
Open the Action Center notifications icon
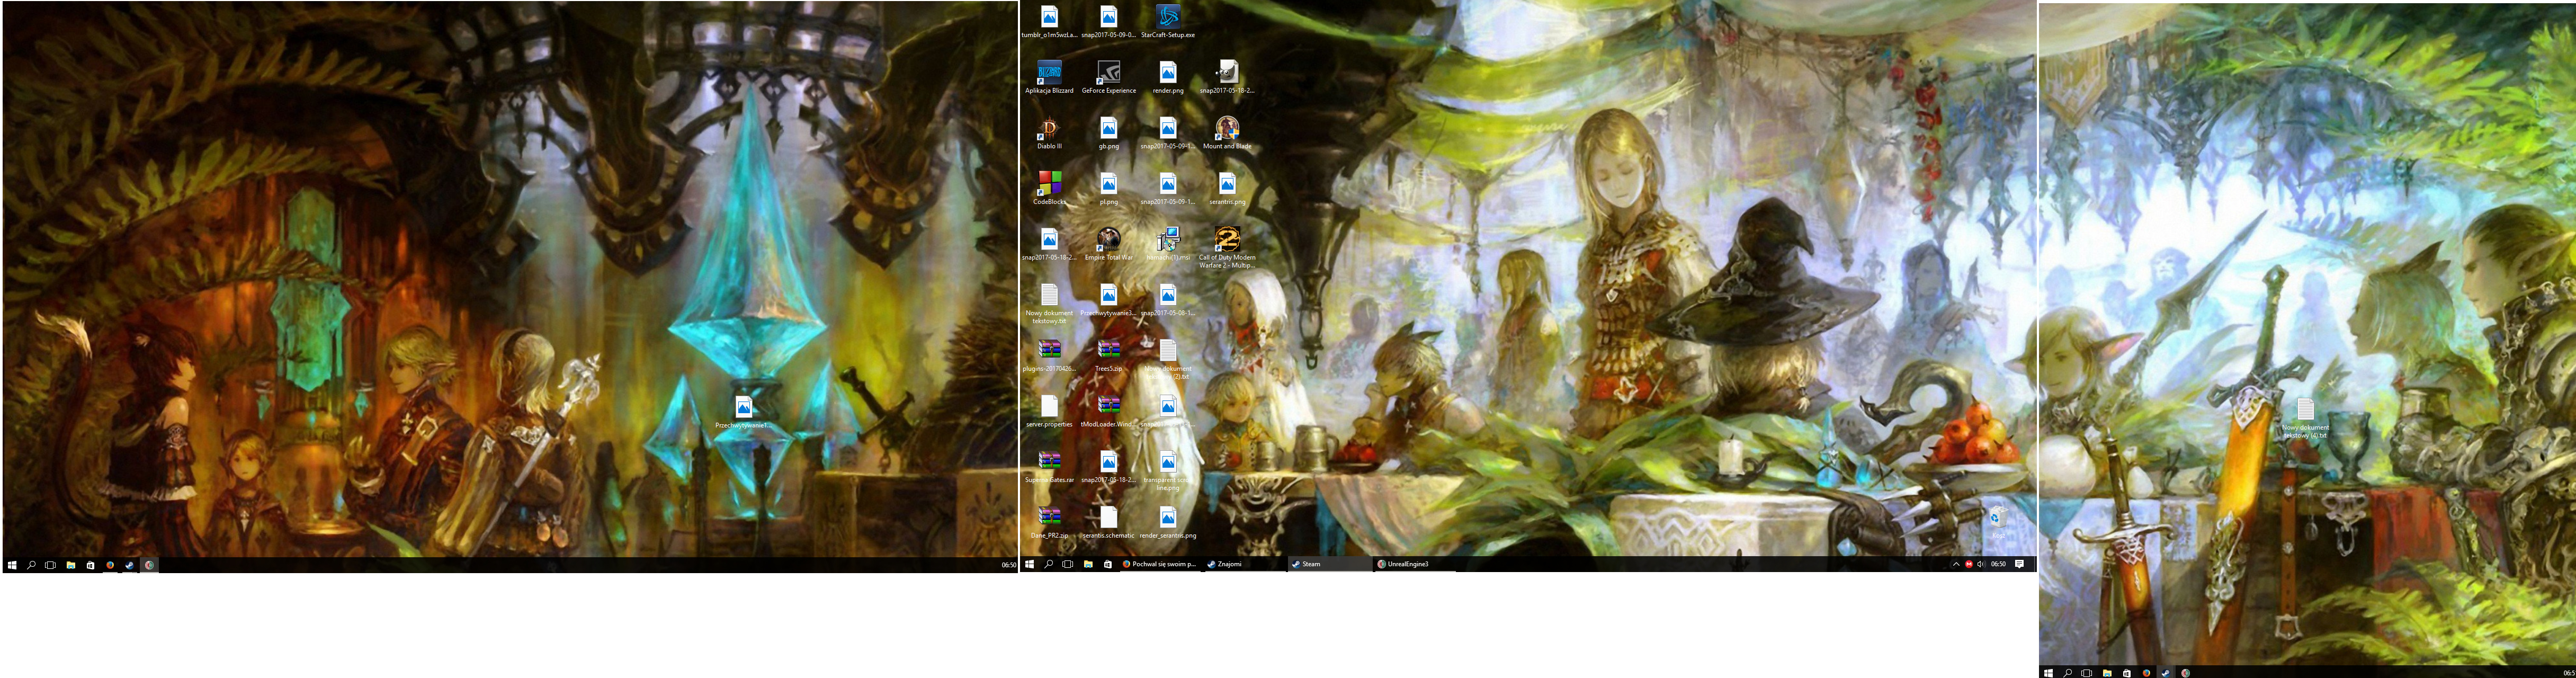point(2019,564)
